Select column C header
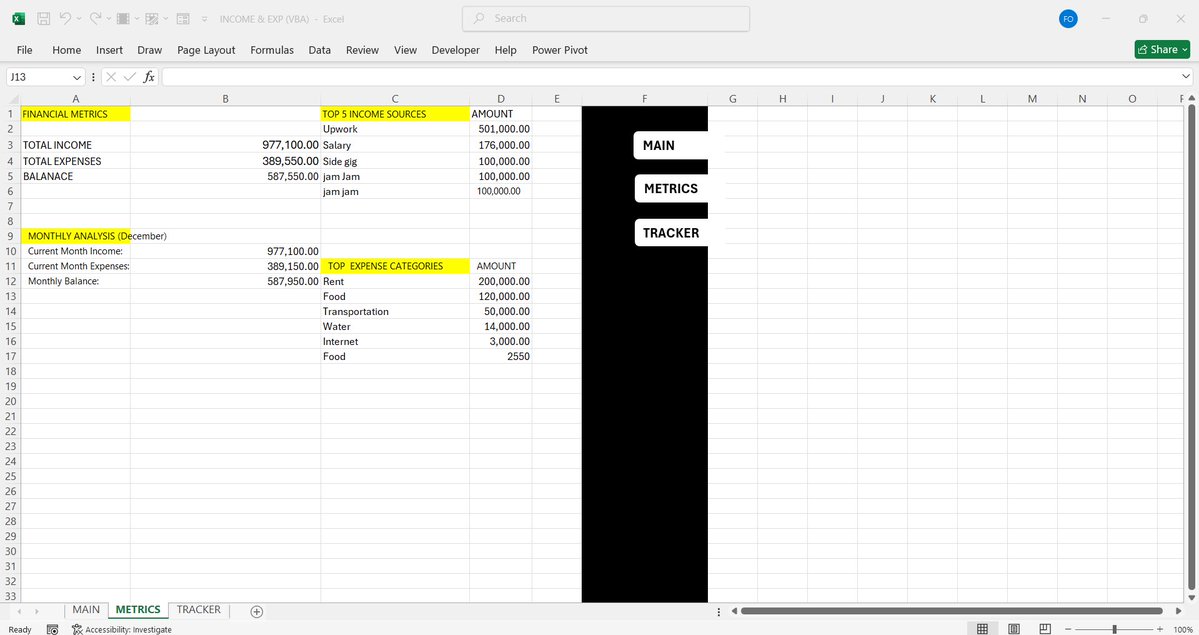Screen dimensions: 1199x635 coord(395,99)
